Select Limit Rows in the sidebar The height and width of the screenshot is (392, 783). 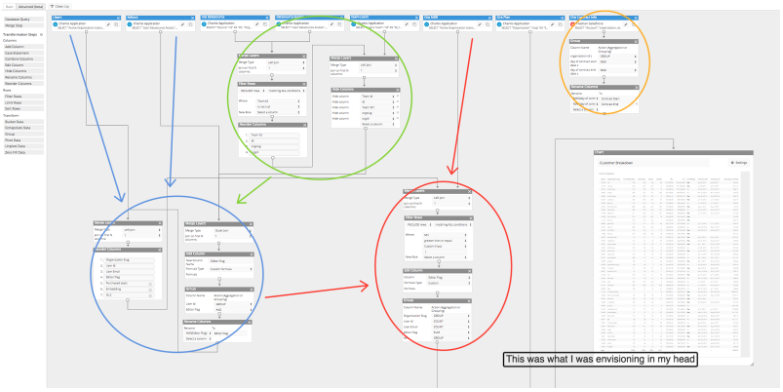(23, 102)
